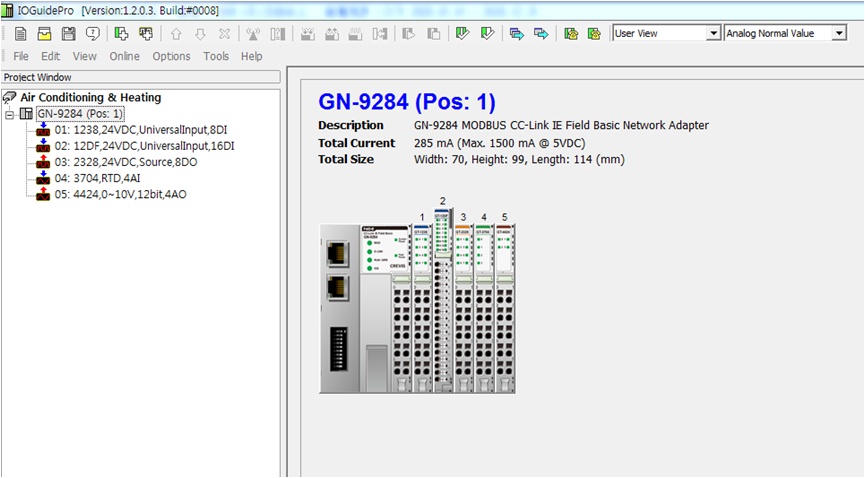Click the tall slot 2 module picture
865x478 pixels.
click(443, 300)
